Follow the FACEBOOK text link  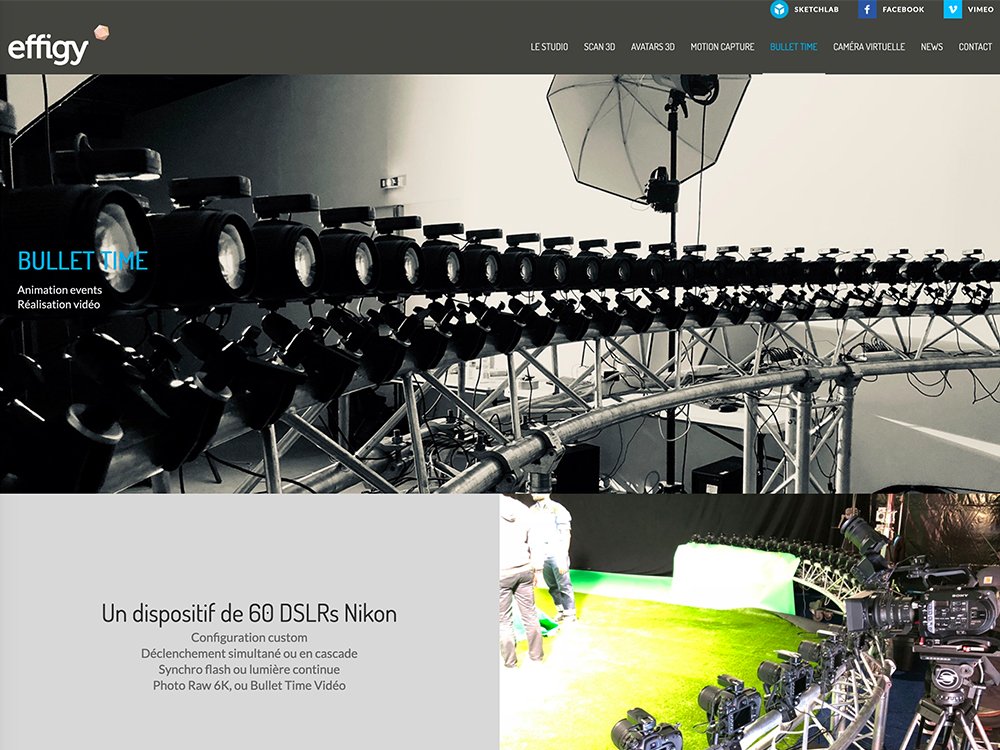click(x=903, y=9)
